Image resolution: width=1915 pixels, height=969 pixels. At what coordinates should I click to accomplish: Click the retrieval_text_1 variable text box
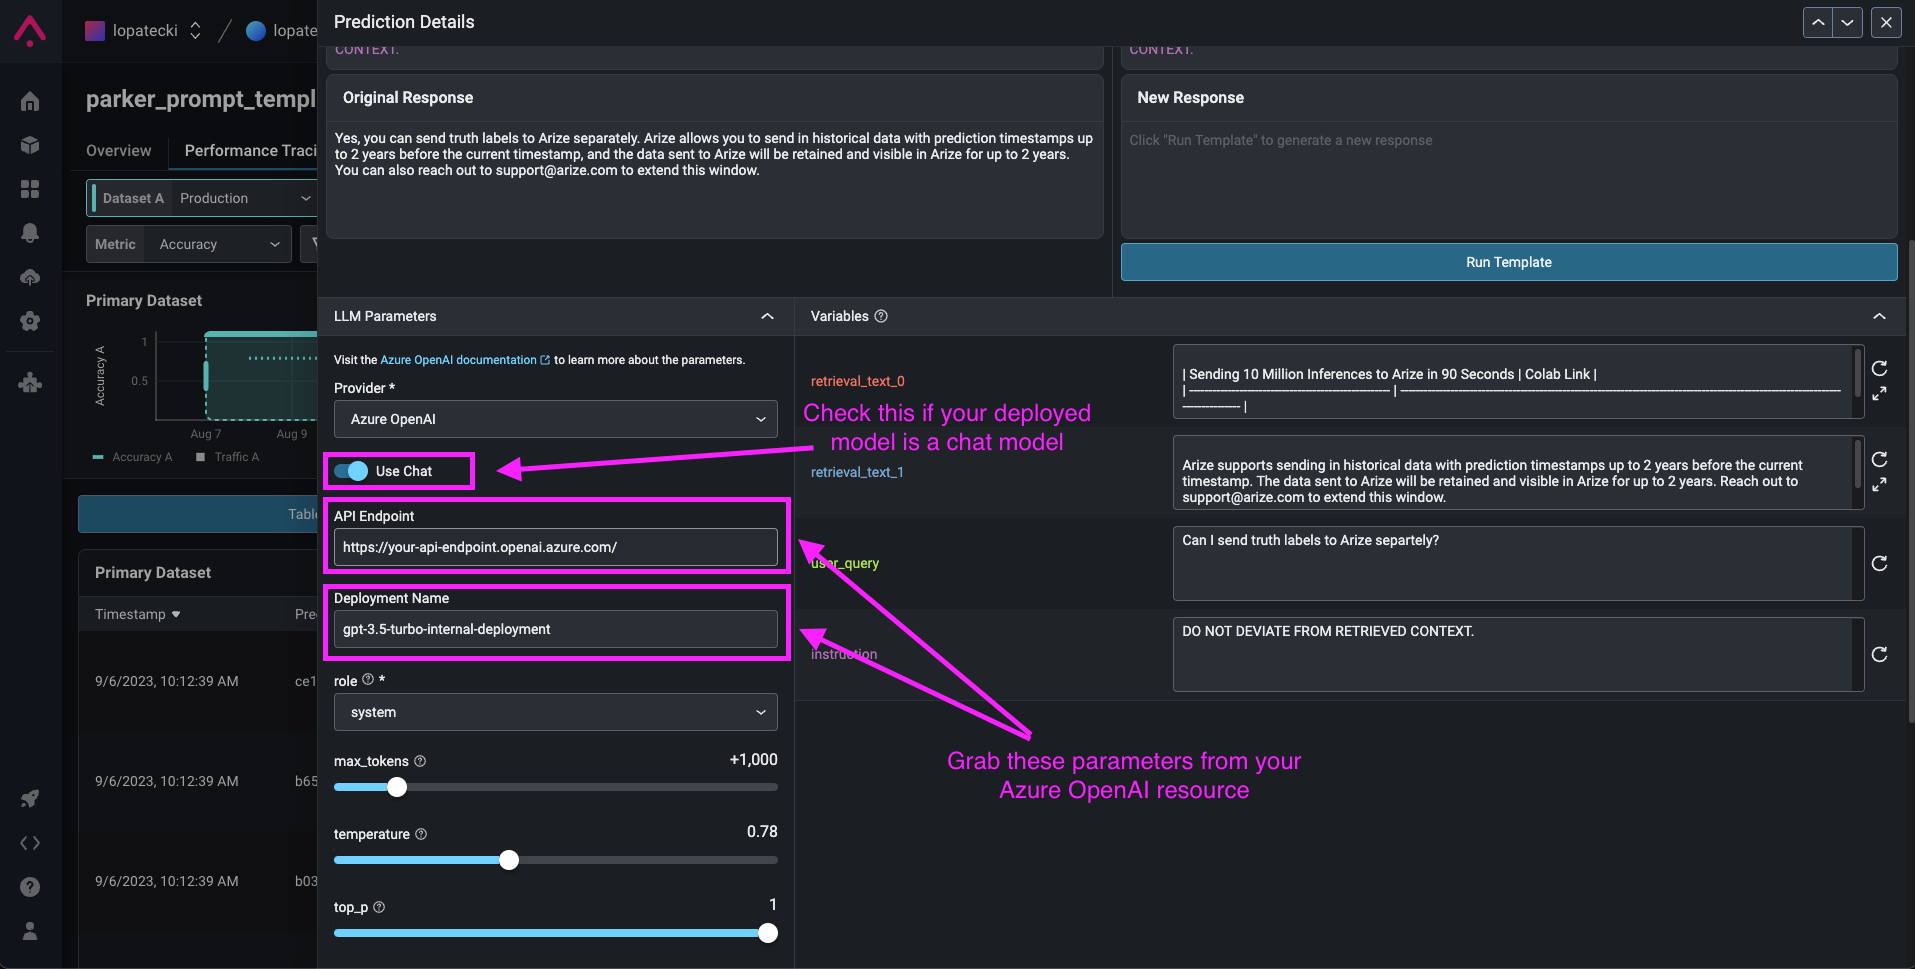(1518, 472)
